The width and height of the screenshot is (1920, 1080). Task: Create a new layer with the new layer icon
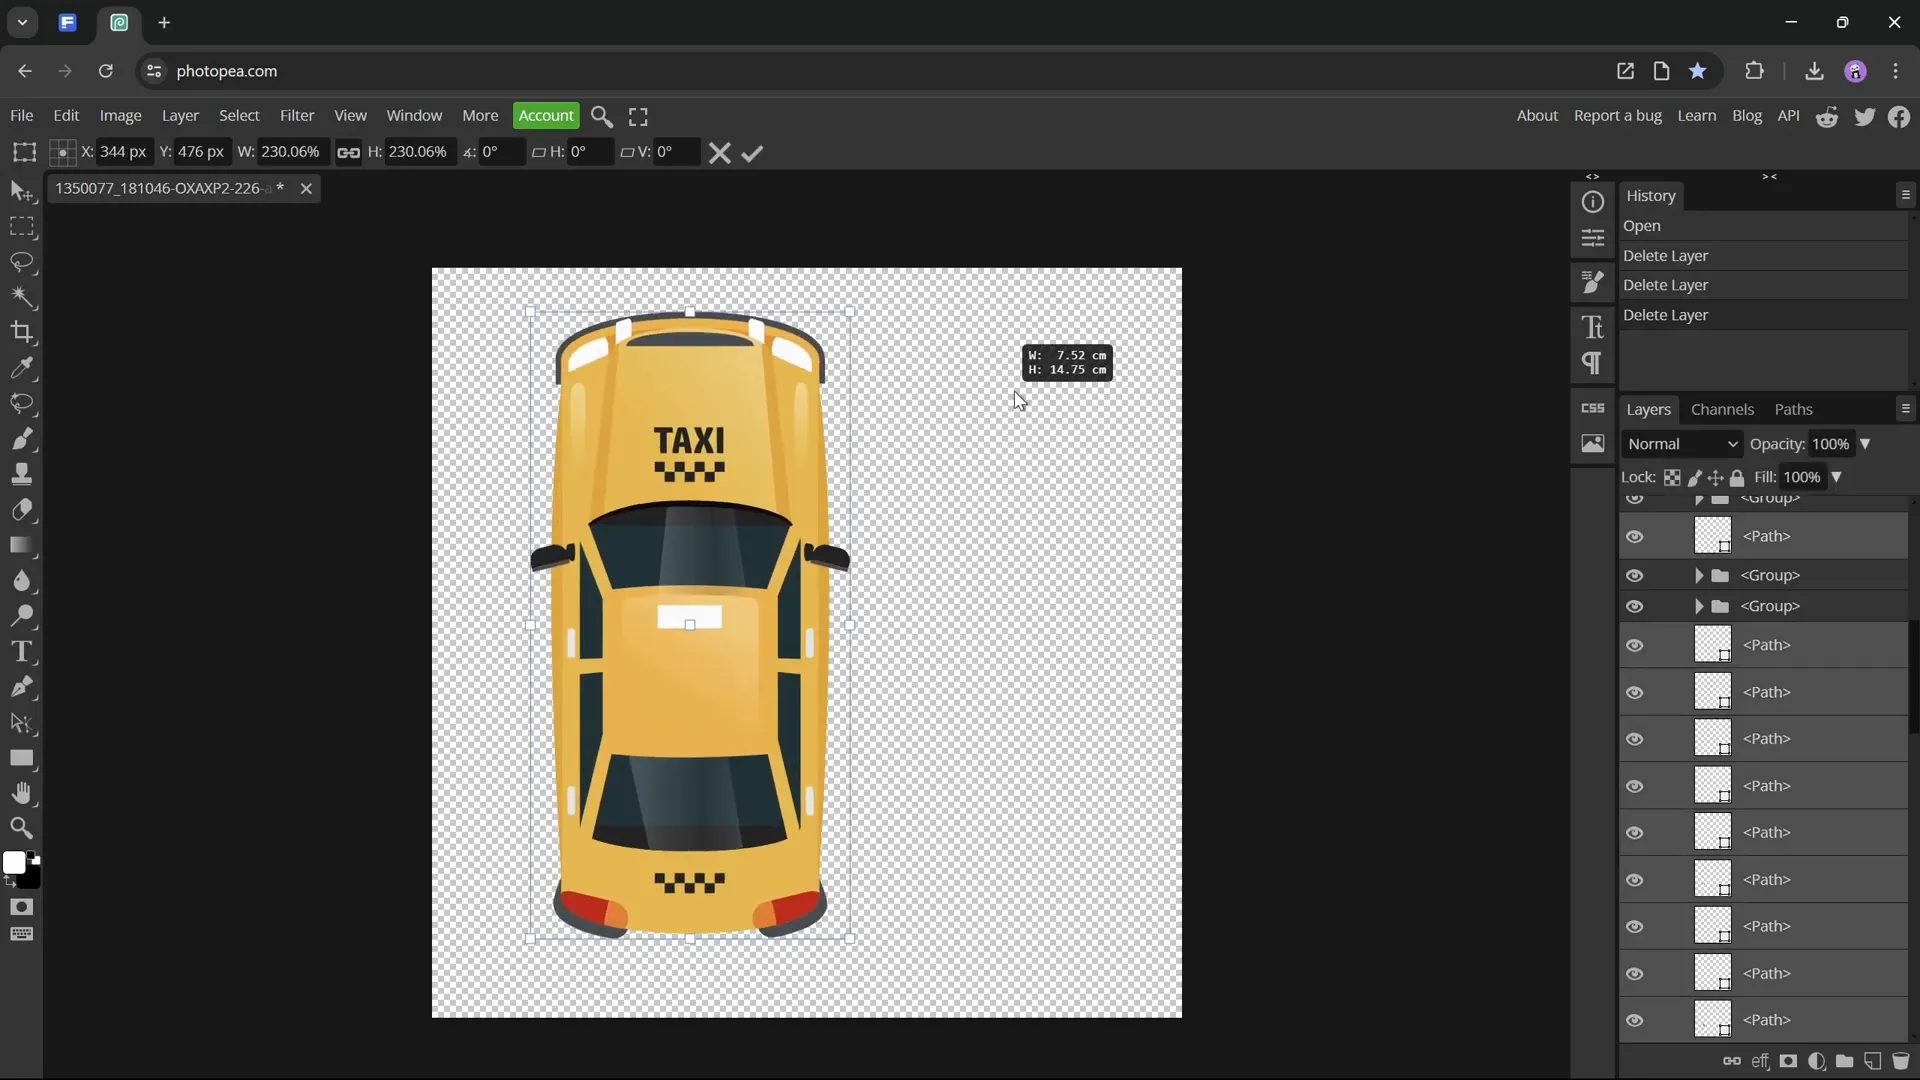[1872, 1062]
